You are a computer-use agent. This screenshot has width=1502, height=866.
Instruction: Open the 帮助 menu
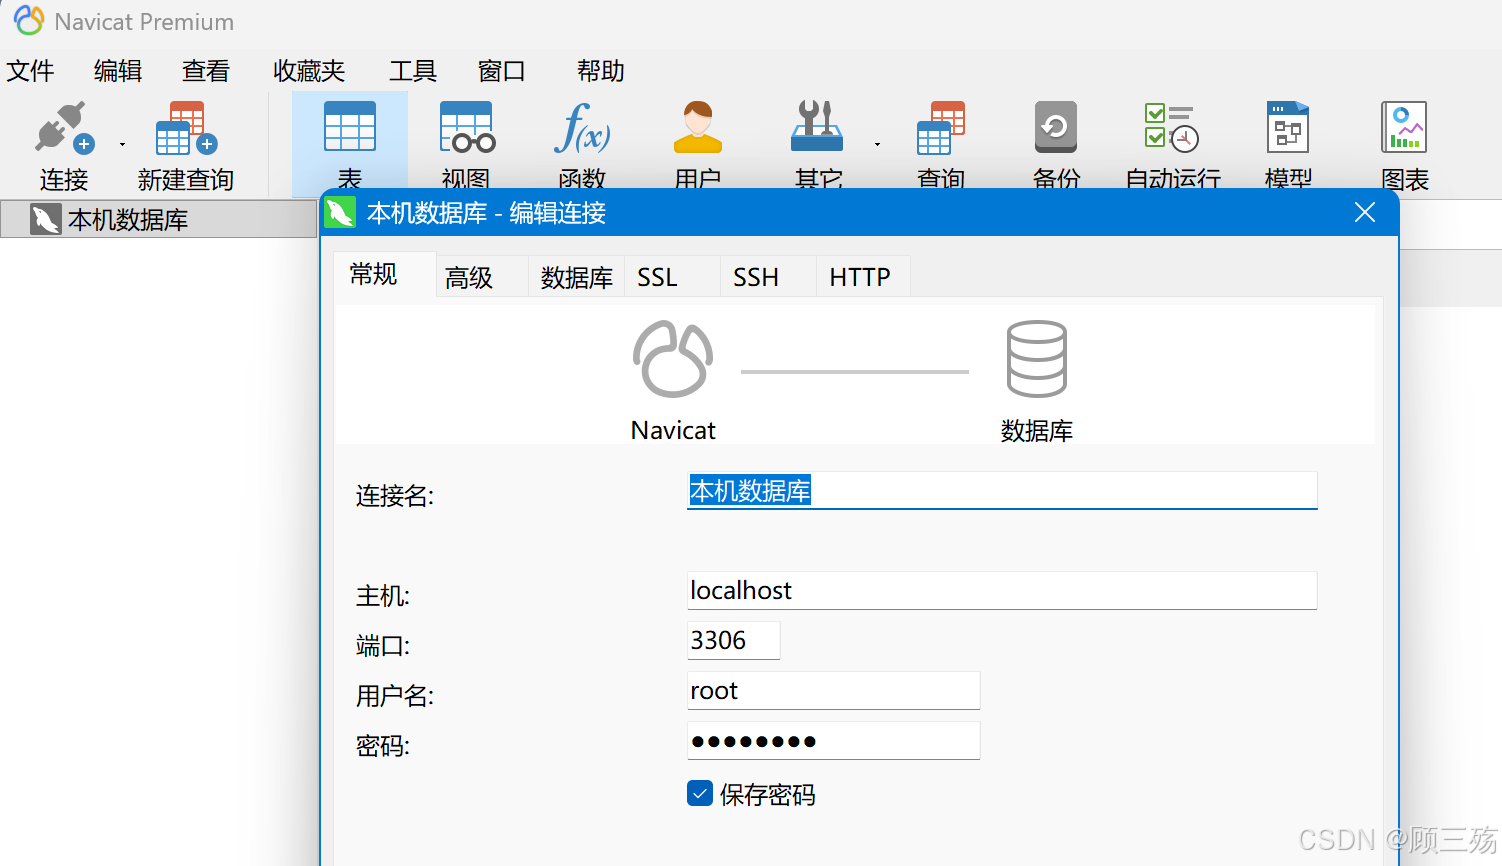tap(601, 71)
